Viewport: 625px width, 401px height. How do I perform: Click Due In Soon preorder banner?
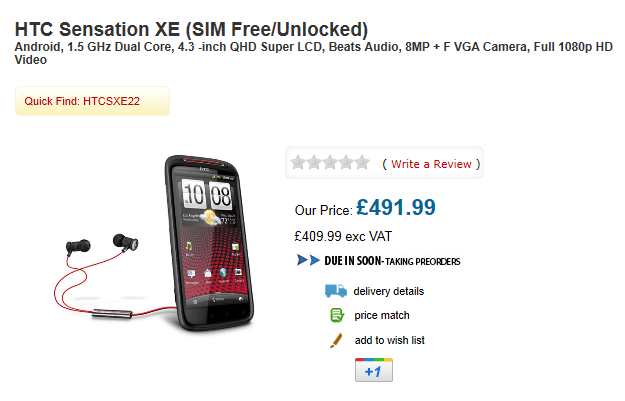[x=378, y=261]
